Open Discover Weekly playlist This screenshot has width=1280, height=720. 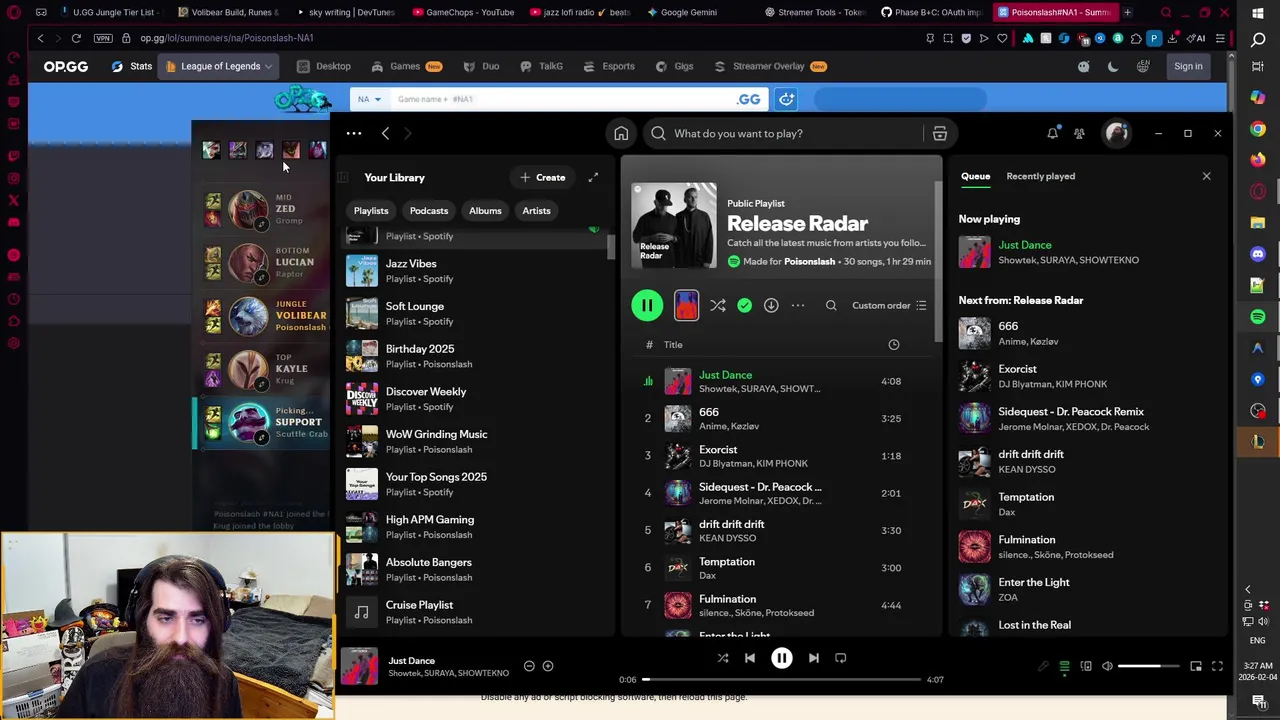475,399
